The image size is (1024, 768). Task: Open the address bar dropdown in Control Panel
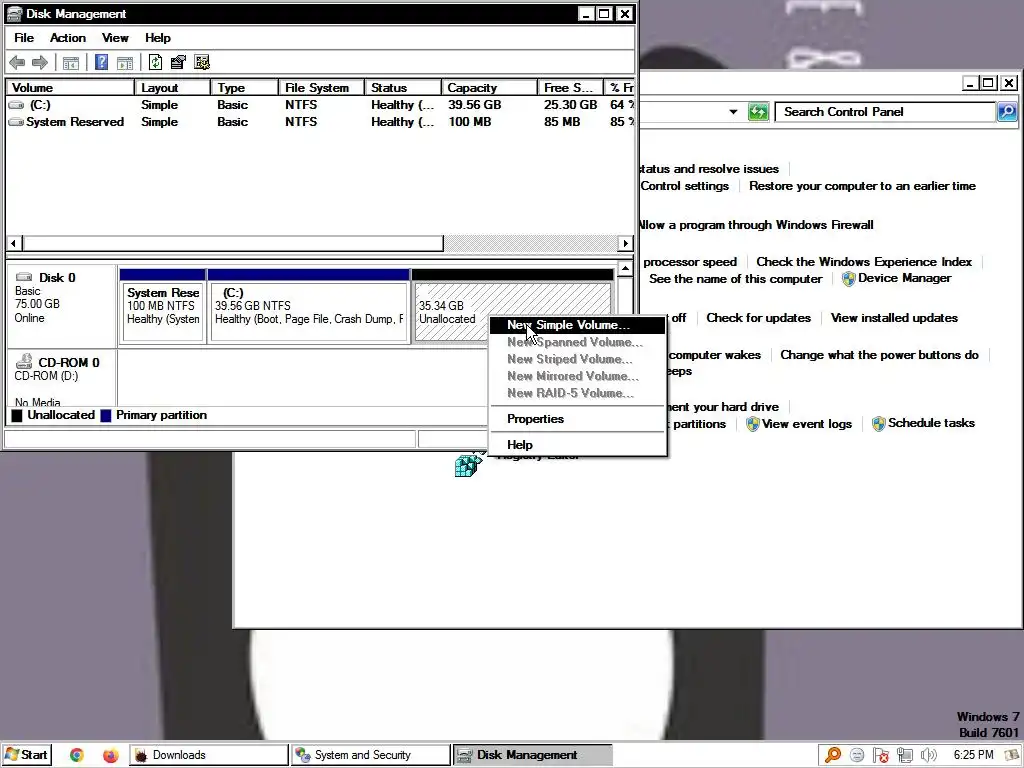[733, 112]
